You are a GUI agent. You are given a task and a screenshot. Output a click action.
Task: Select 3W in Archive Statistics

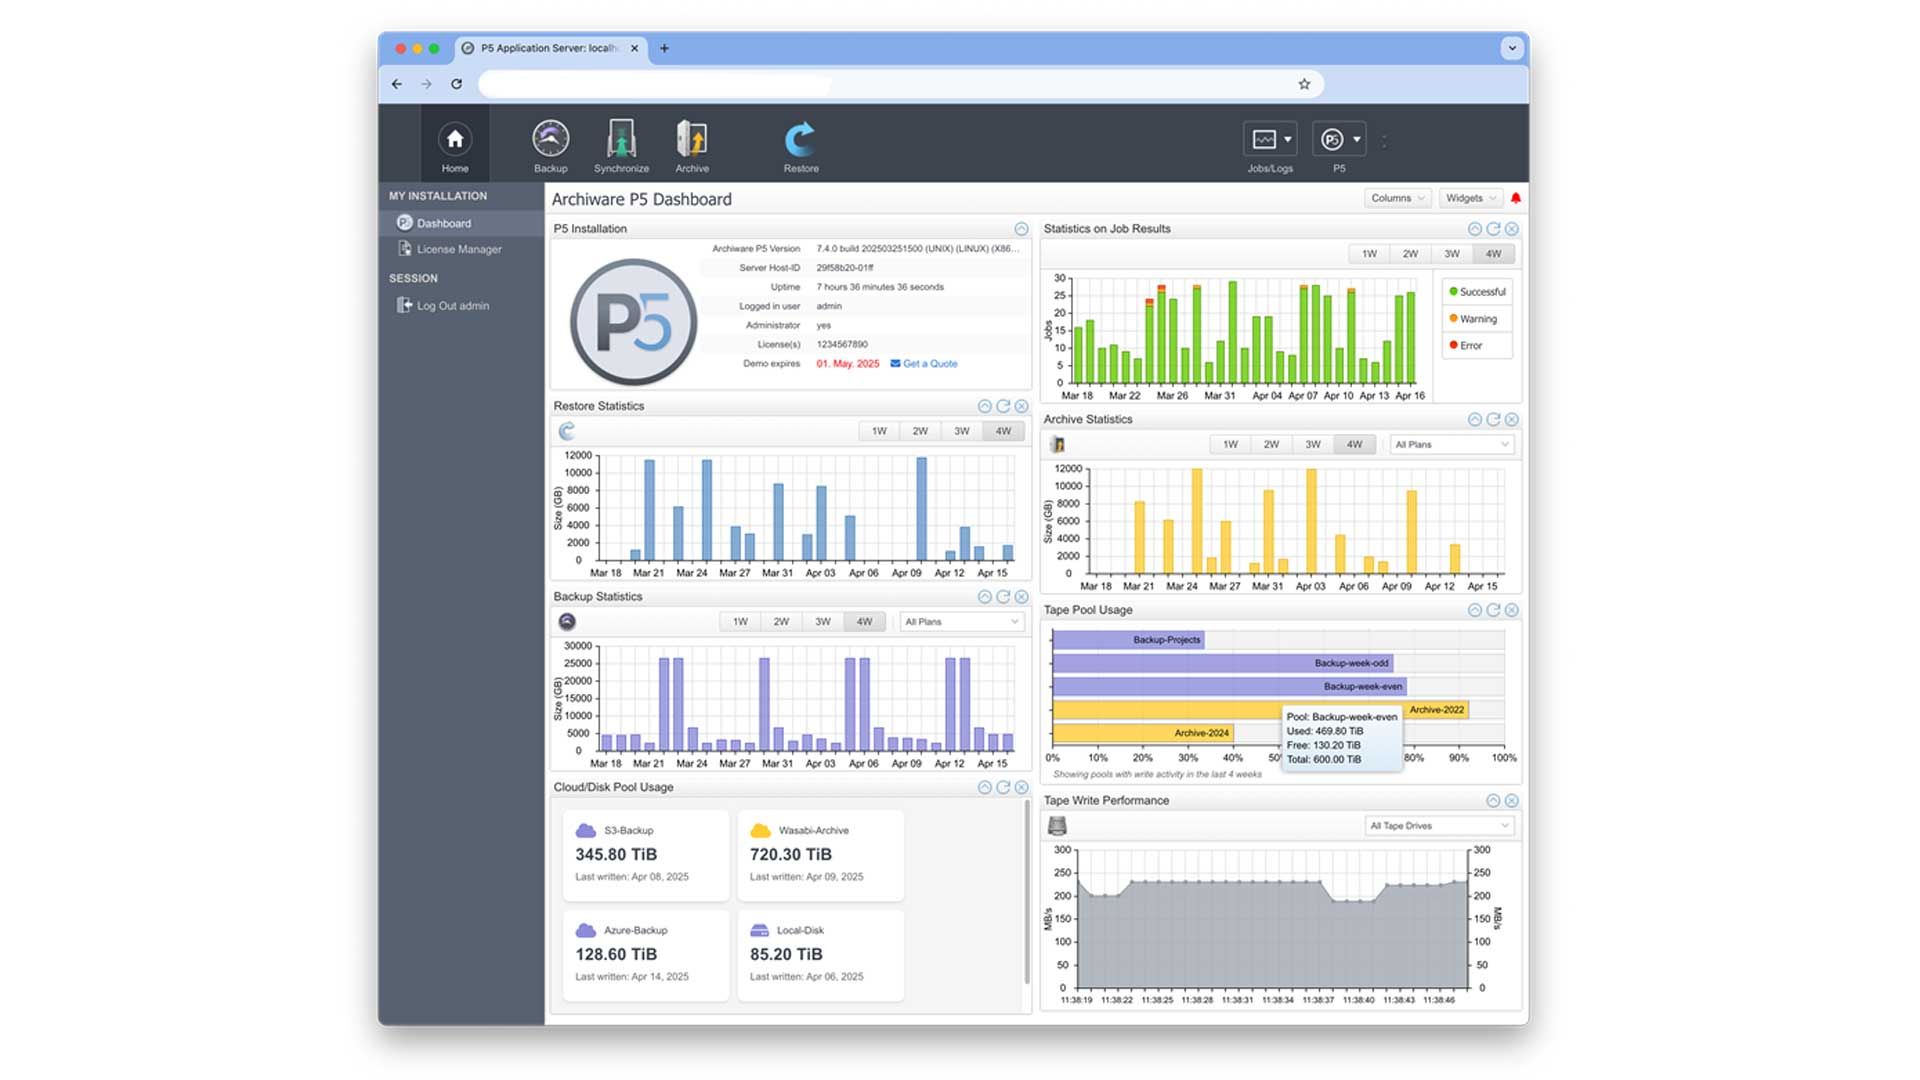coord(1313,443)
